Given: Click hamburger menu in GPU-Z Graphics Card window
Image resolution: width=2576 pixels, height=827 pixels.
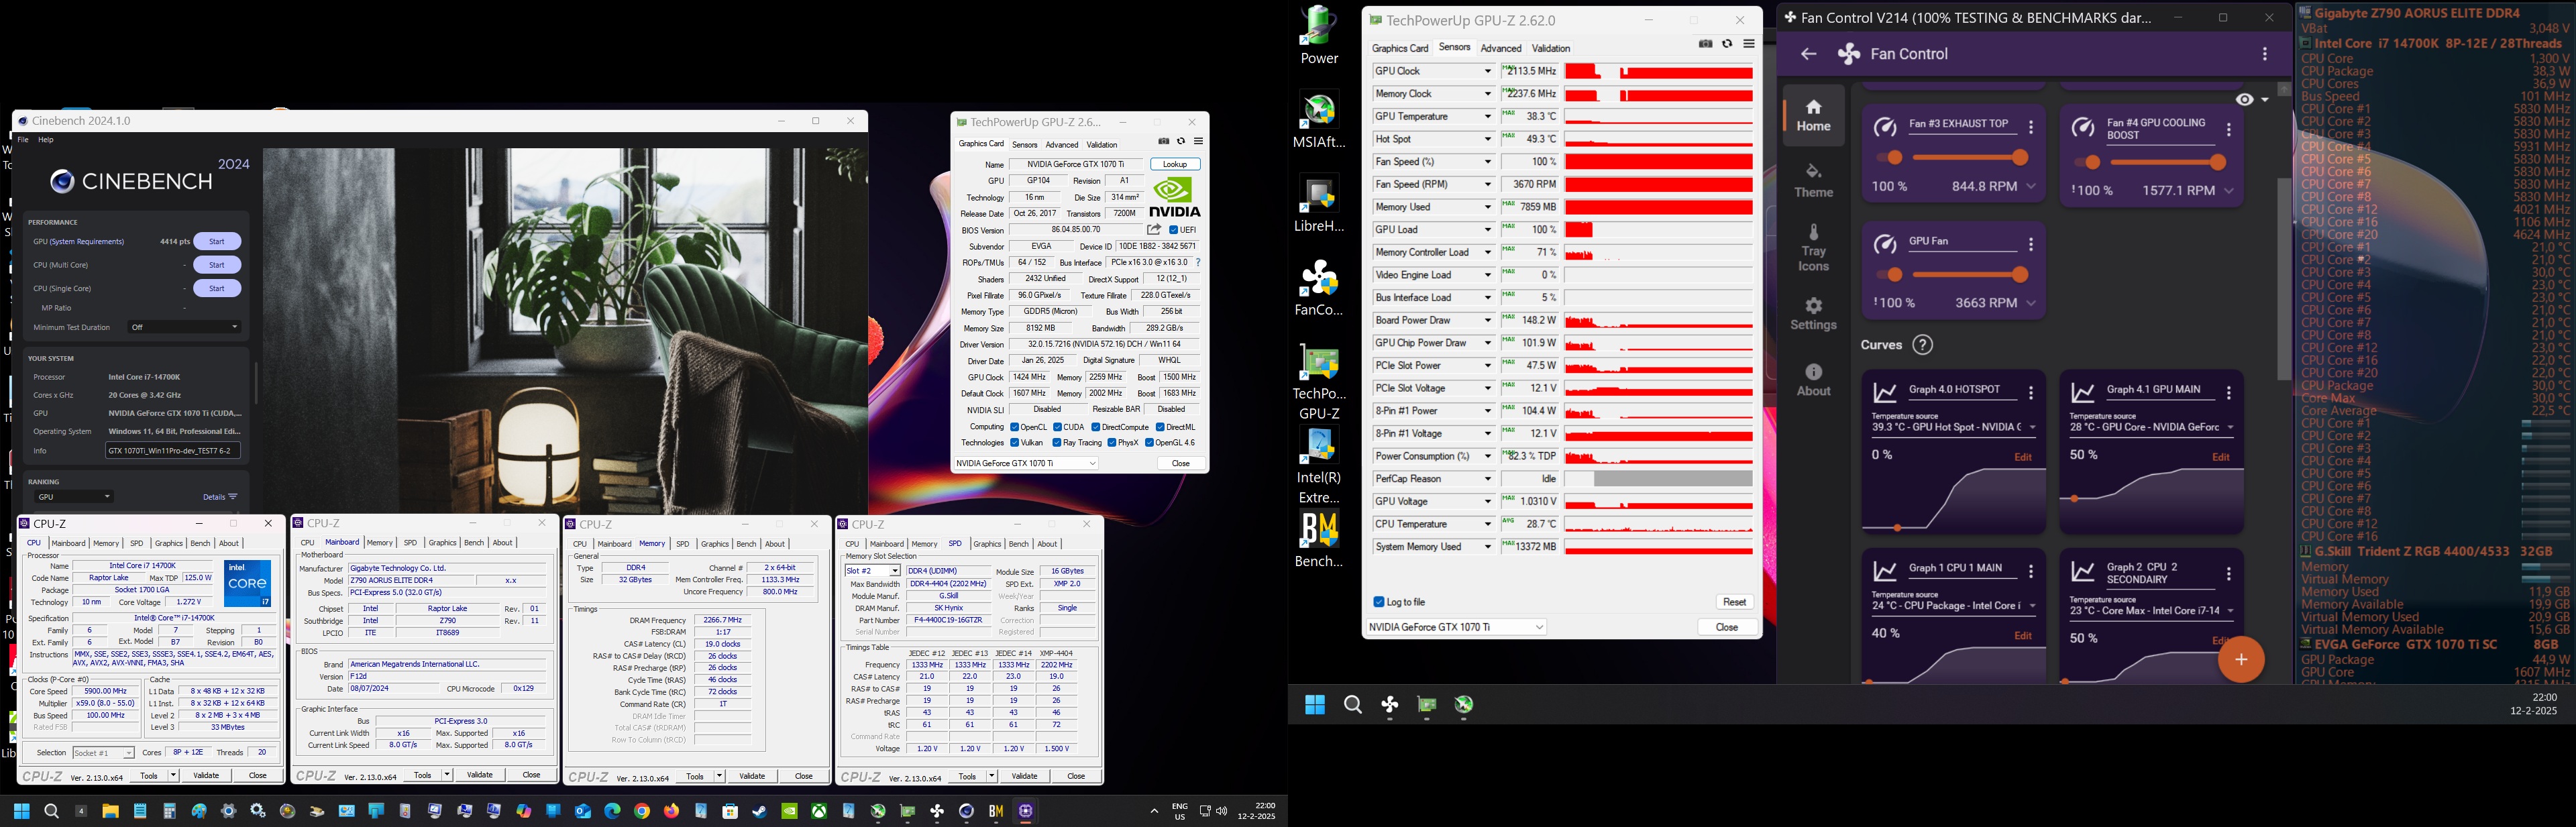Looking at the screenshot, I should click(1198, 141).
